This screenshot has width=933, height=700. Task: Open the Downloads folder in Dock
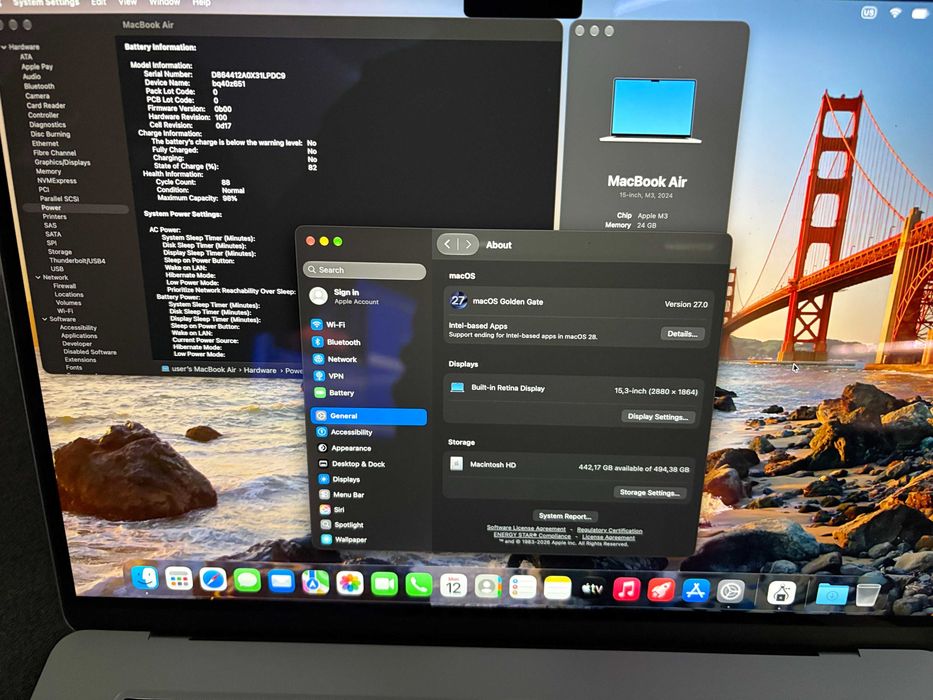[x=832, y=595]
